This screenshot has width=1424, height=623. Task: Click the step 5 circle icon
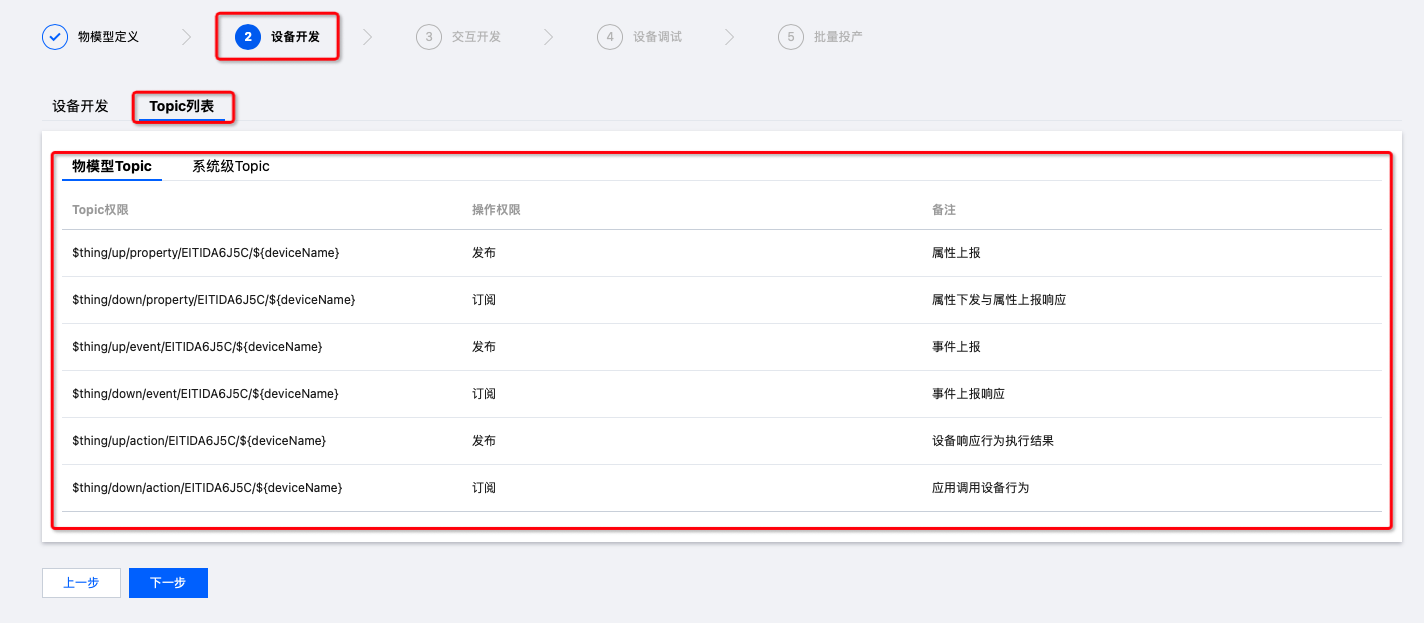click(x=791, y=37)
